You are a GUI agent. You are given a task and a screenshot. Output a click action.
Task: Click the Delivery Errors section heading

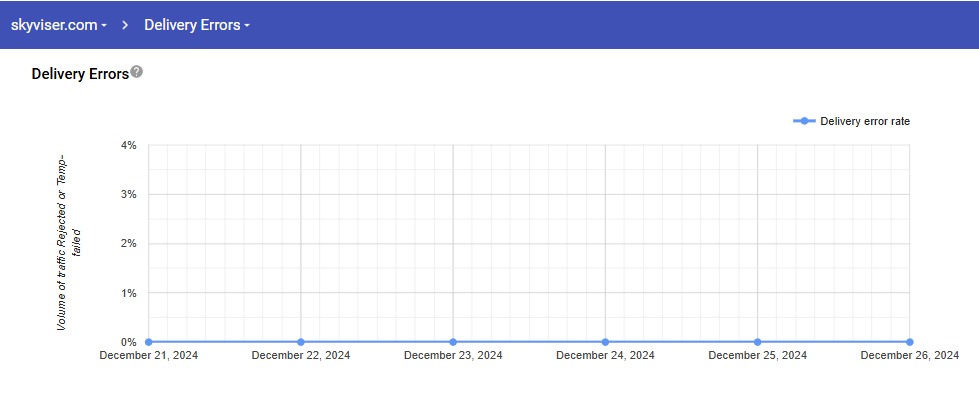tap(80, 74)
